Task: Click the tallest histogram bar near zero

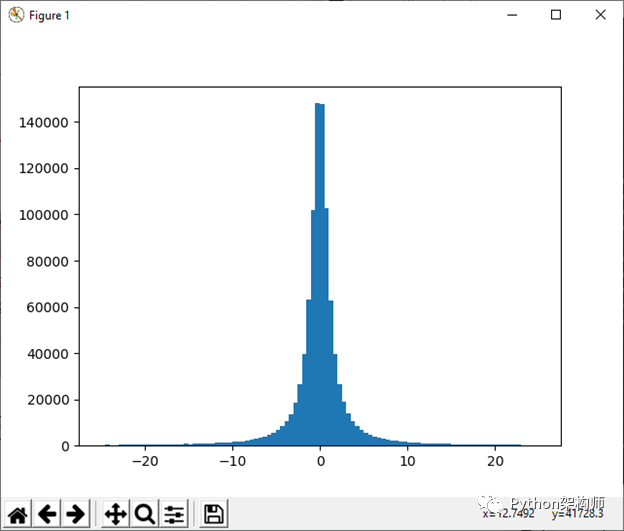Action: click(318, 275)
